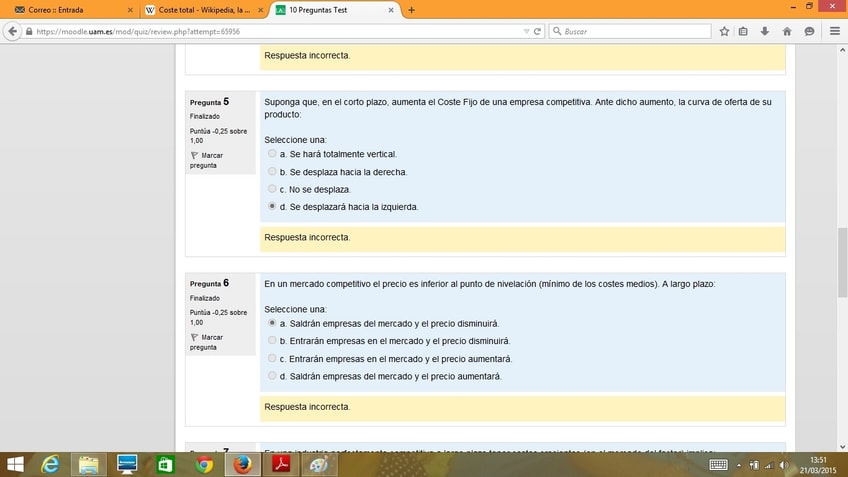
Task: Close the Coste total Wikipedia tab
Action: [260, 10]
